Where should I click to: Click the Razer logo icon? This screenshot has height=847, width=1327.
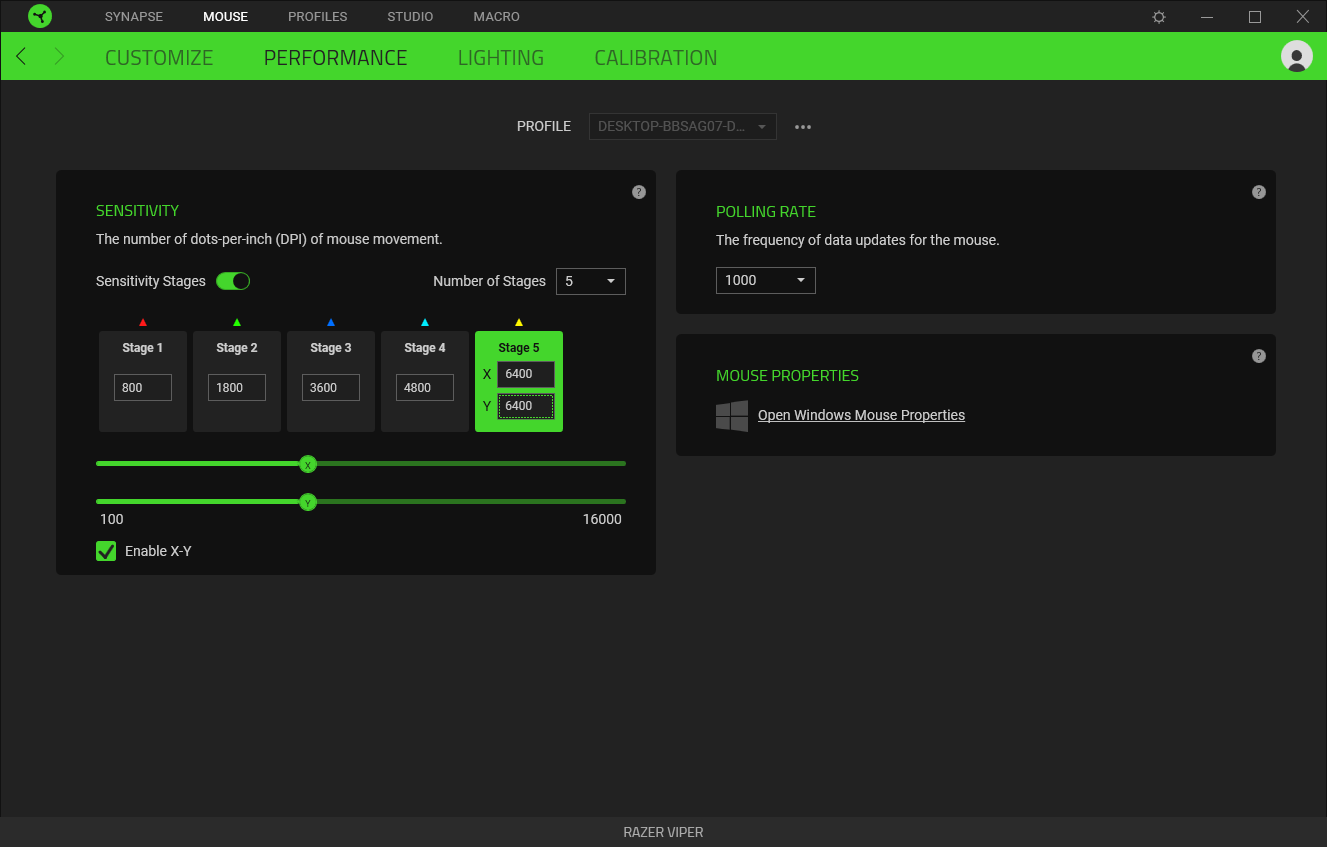click(40, 16)
